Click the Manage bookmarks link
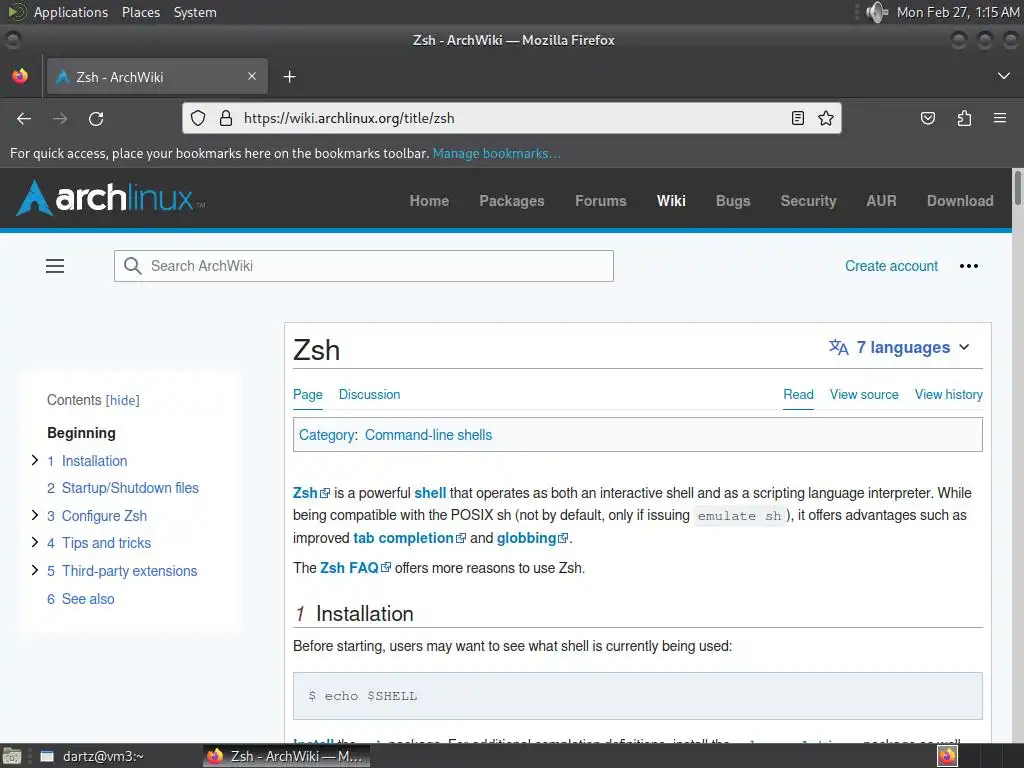Viewport: 1024px width, 768px height. pos(496,153)
